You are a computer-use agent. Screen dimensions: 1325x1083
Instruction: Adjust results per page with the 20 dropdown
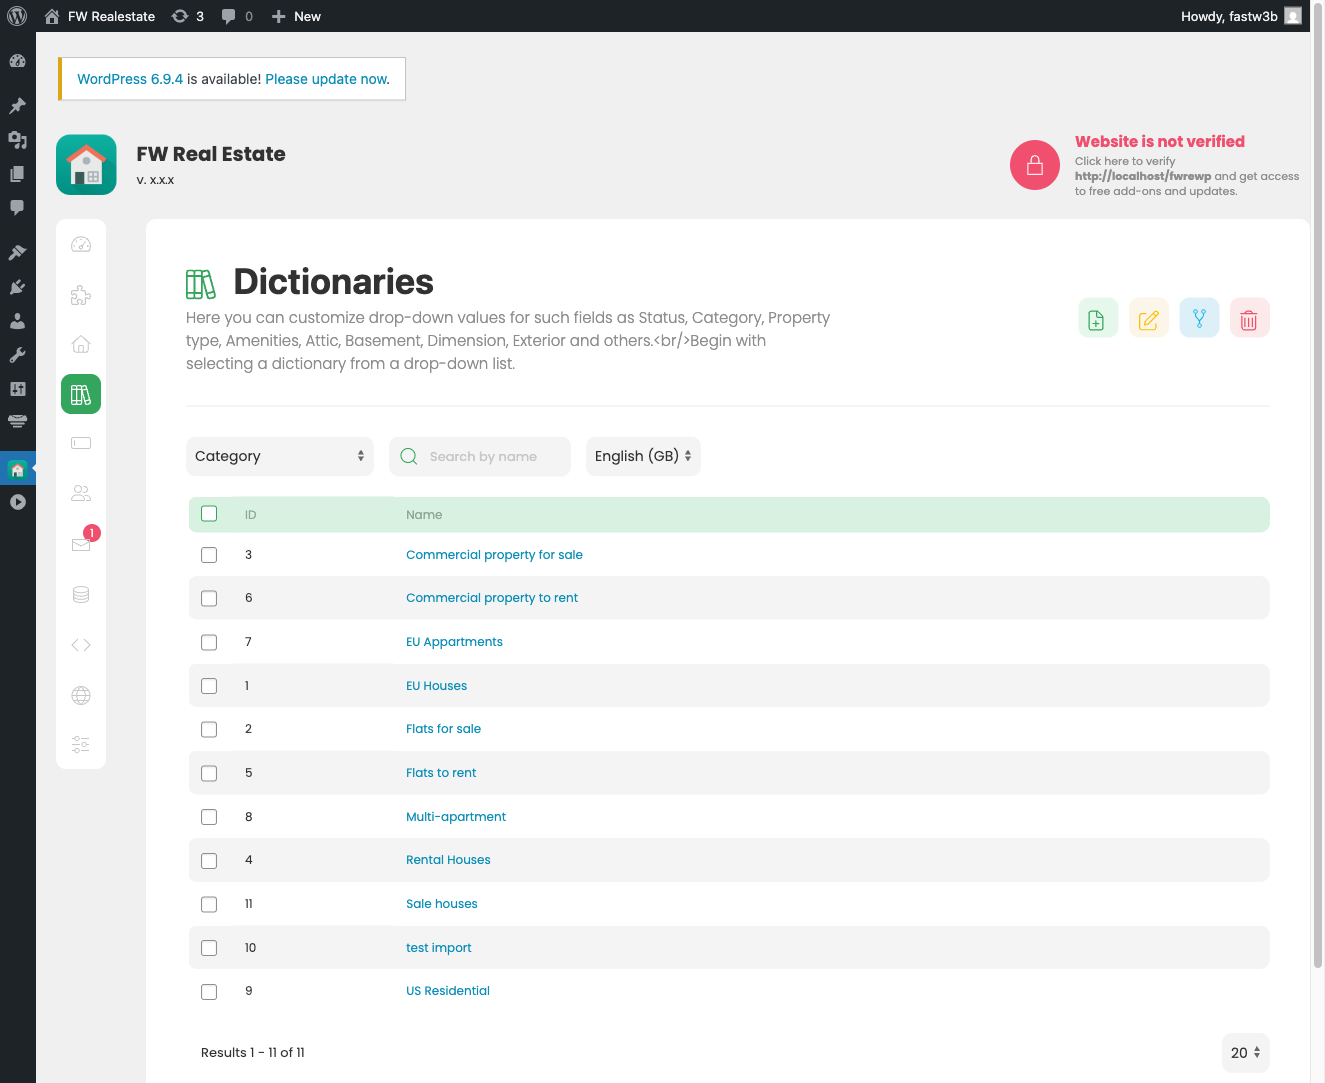click(1244, 1052)
